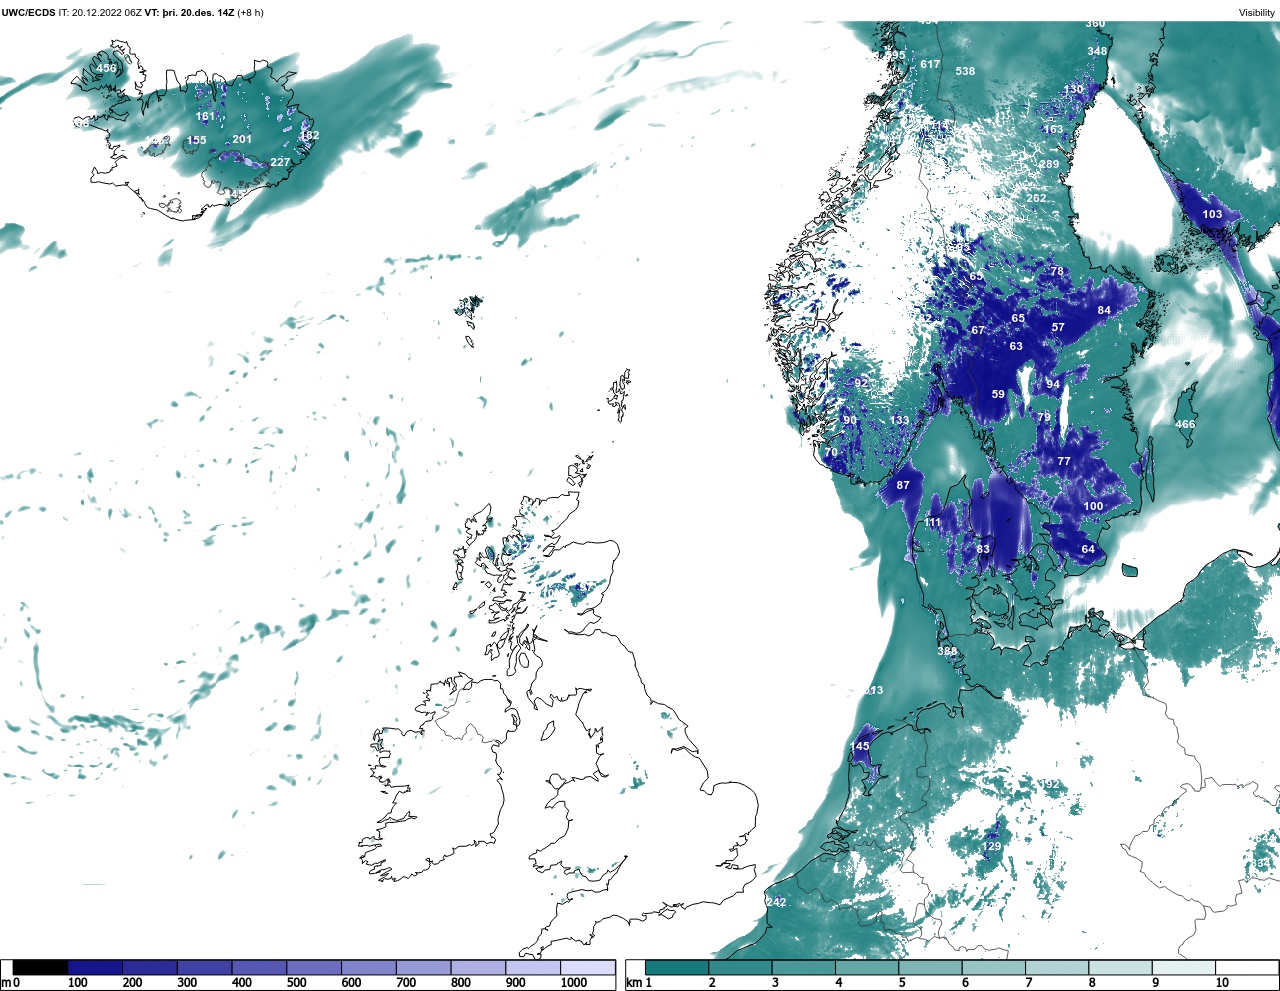This screenshot has height=991, width=1280.
Task: Click the '466' value on Gotland
Action: tap(1185, 424)
